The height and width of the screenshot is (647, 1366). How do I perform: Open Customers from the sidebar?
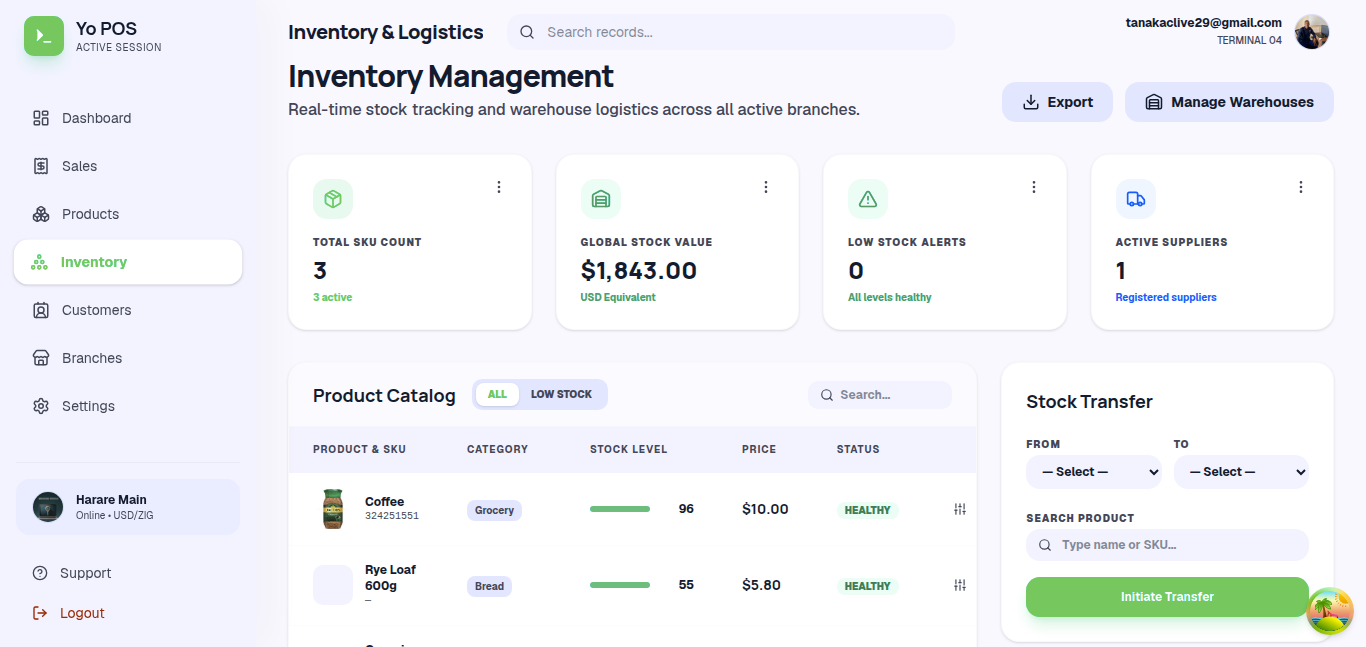tap(128, 310)
